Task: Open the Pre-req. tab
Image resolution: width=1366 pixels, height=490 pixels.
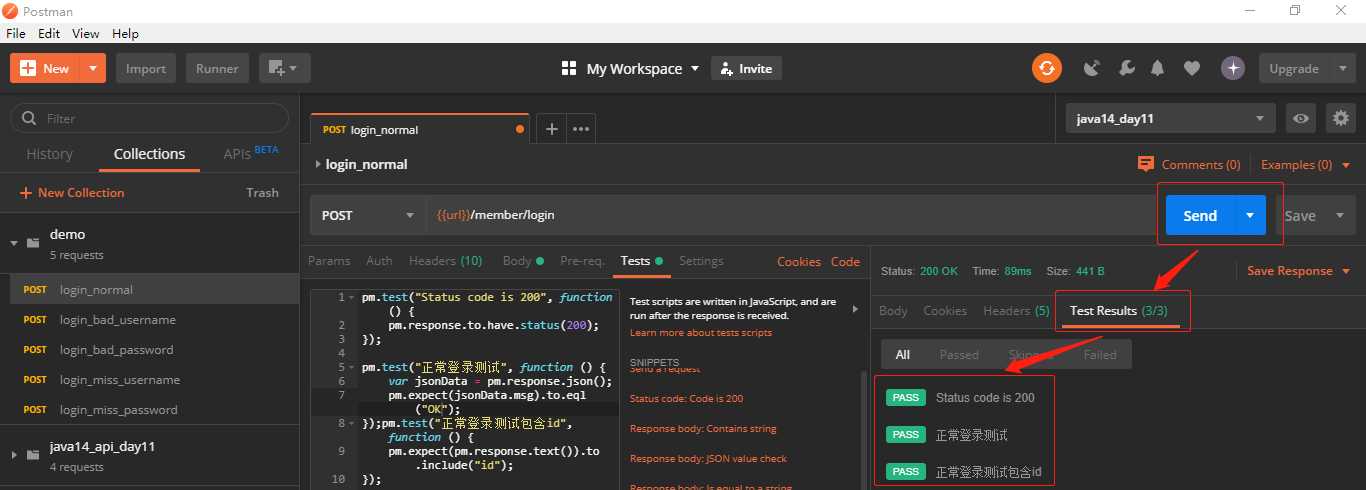Action: (x=582, y=261)
